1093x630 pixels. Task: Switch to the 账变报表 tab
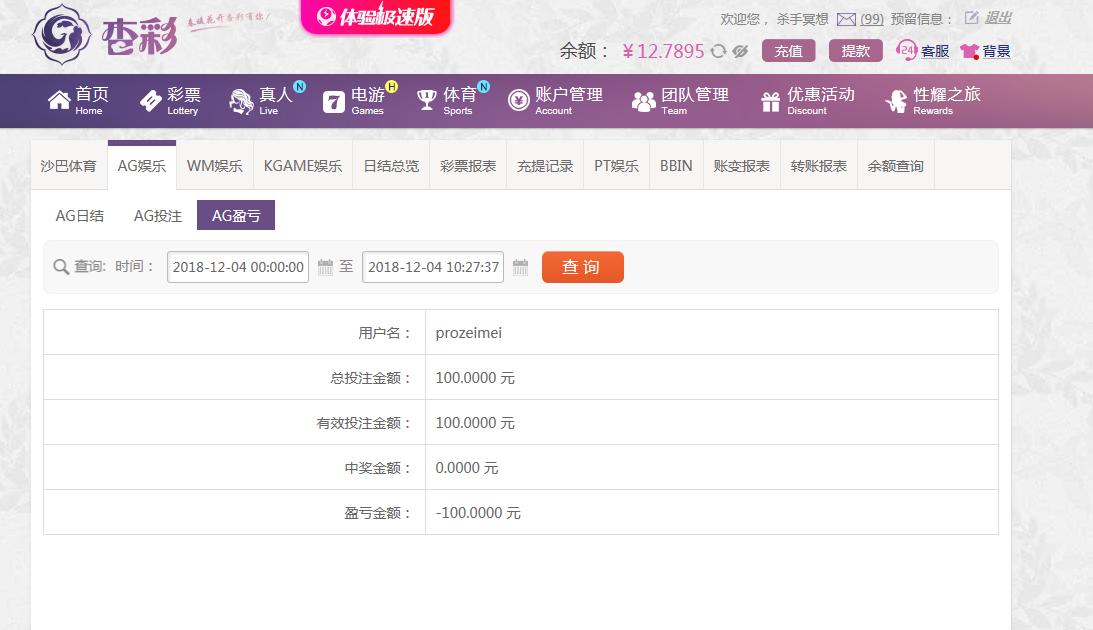tap(742, 166)
